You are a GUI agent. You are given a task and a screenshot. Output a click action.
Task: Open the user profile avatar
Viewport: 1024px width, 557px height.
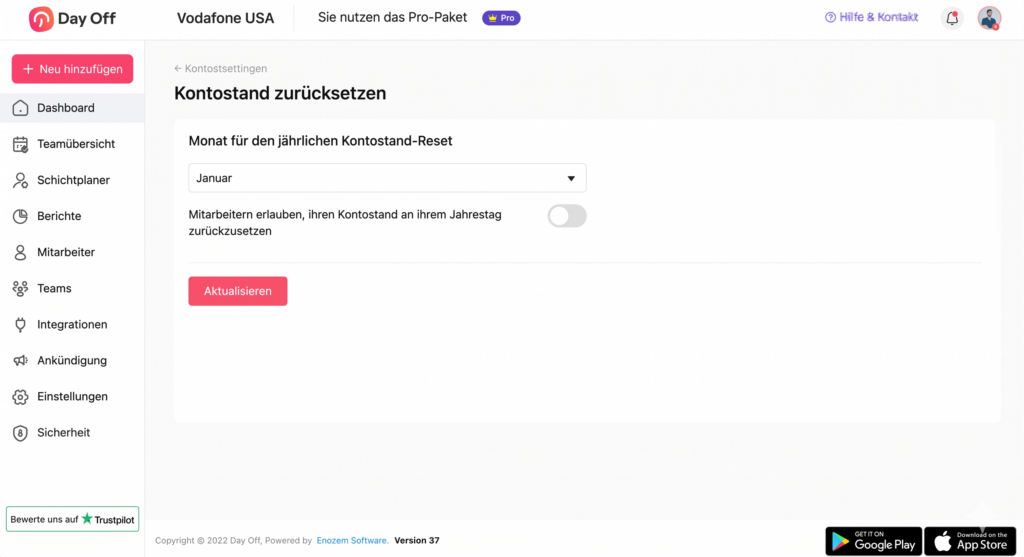click(x=989, y=18)
